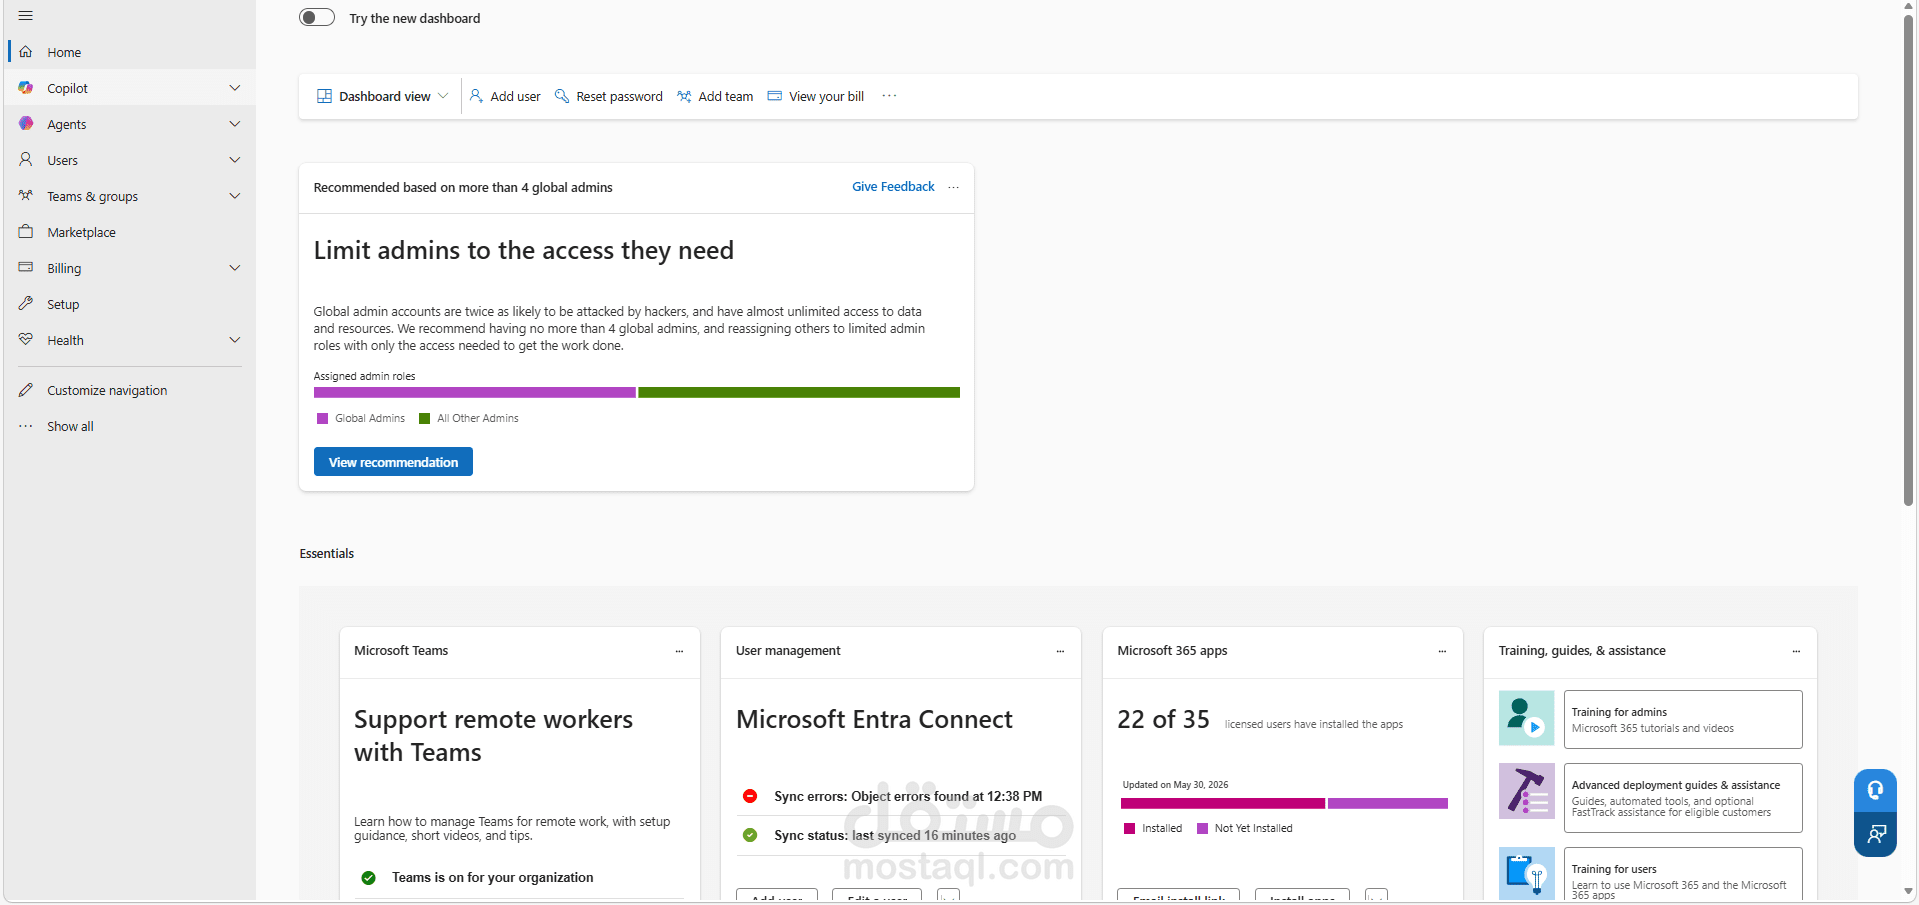Select Show all in navigation
Screen dimensions: 1919x905
point(130,426)
